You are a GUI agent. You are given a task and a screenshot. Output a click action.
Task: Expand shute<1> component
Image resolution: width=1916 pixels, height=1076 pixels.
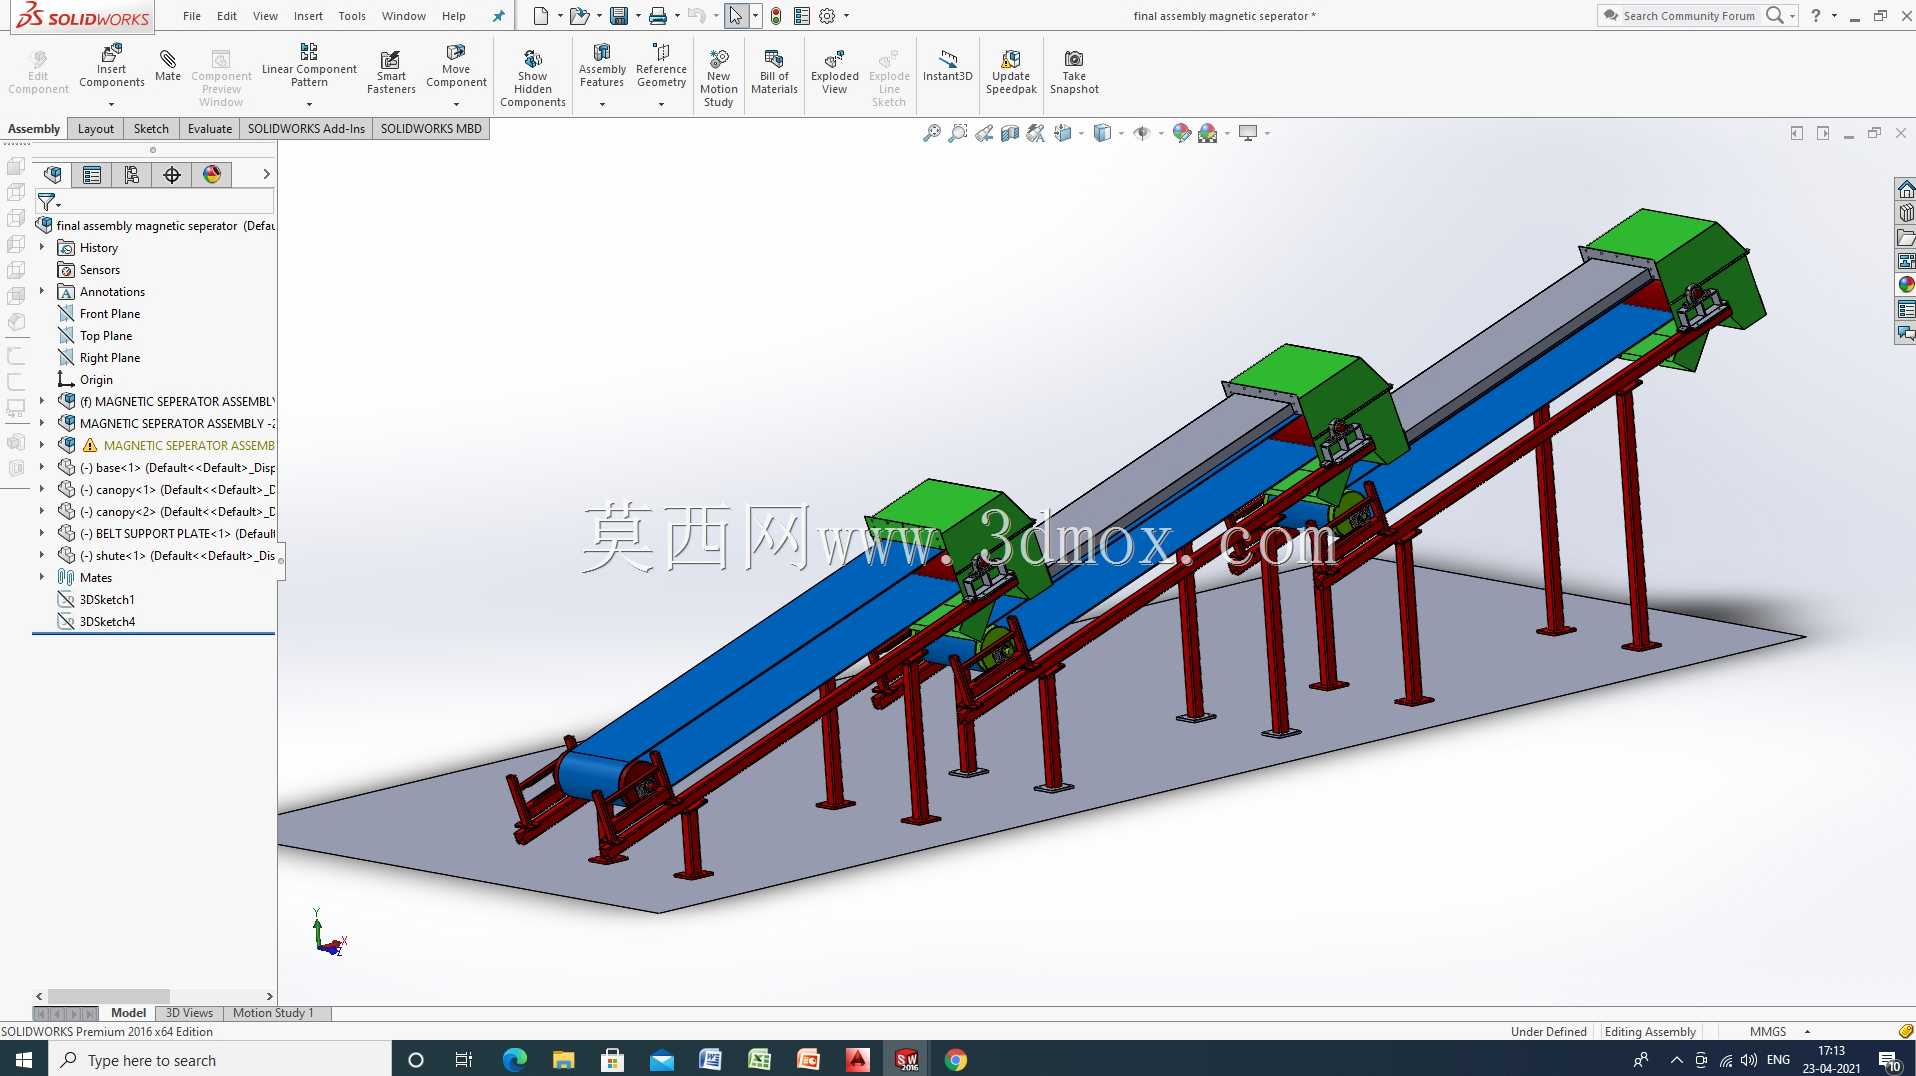click(42, 555)
